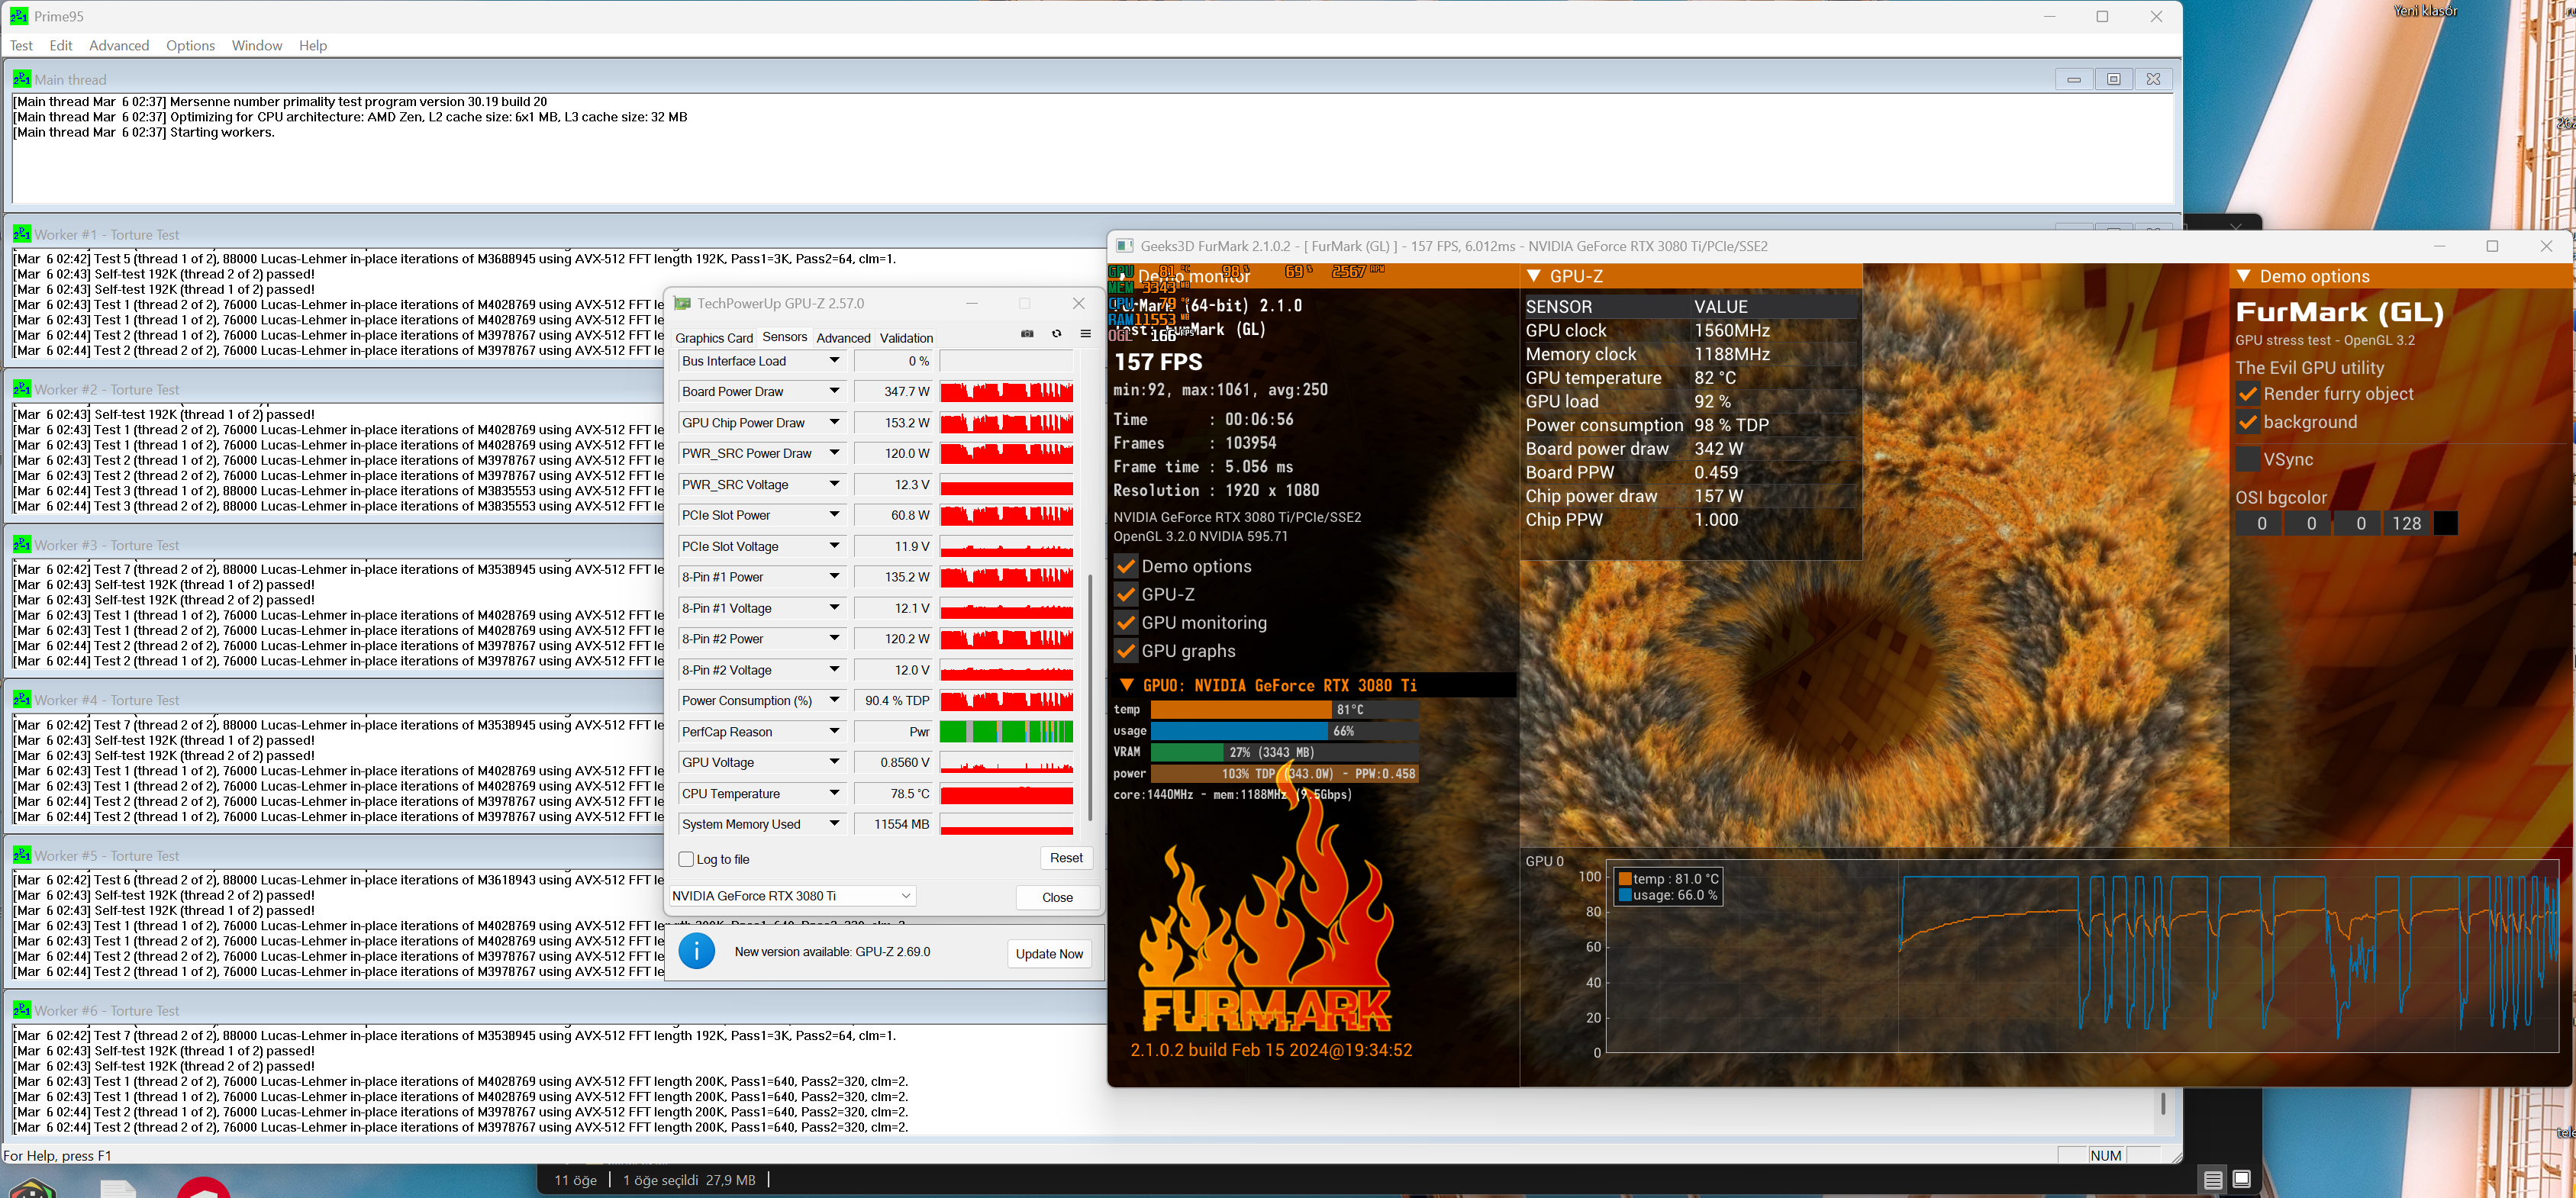Enable VSync in FurMark Demo options
Screen dimensions: 2576x1198
pyautogui.click(x=2247, y=459)
